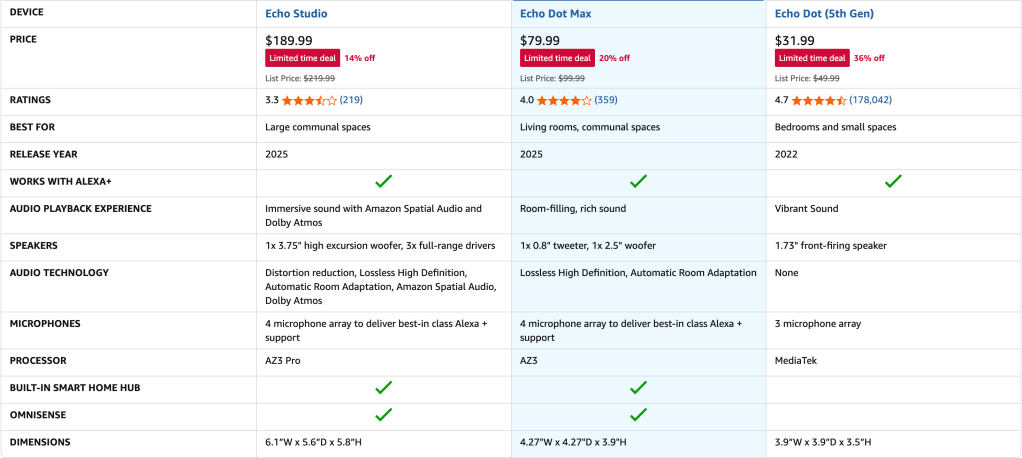Screen dimensions: 1022x458
Task: Click Echo Dot 5th Gen Alexa+ checkmark
Action: (893, 182)
